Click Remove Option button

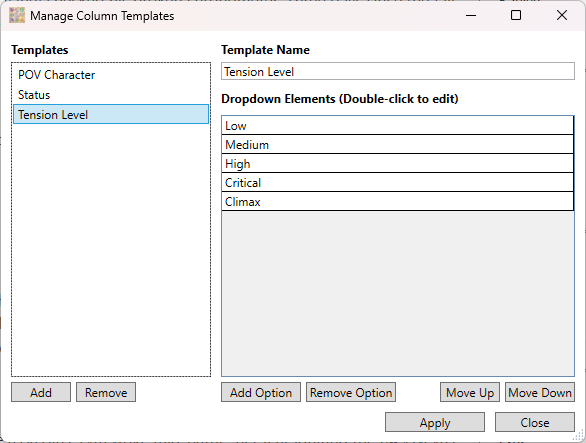[351, 392]
